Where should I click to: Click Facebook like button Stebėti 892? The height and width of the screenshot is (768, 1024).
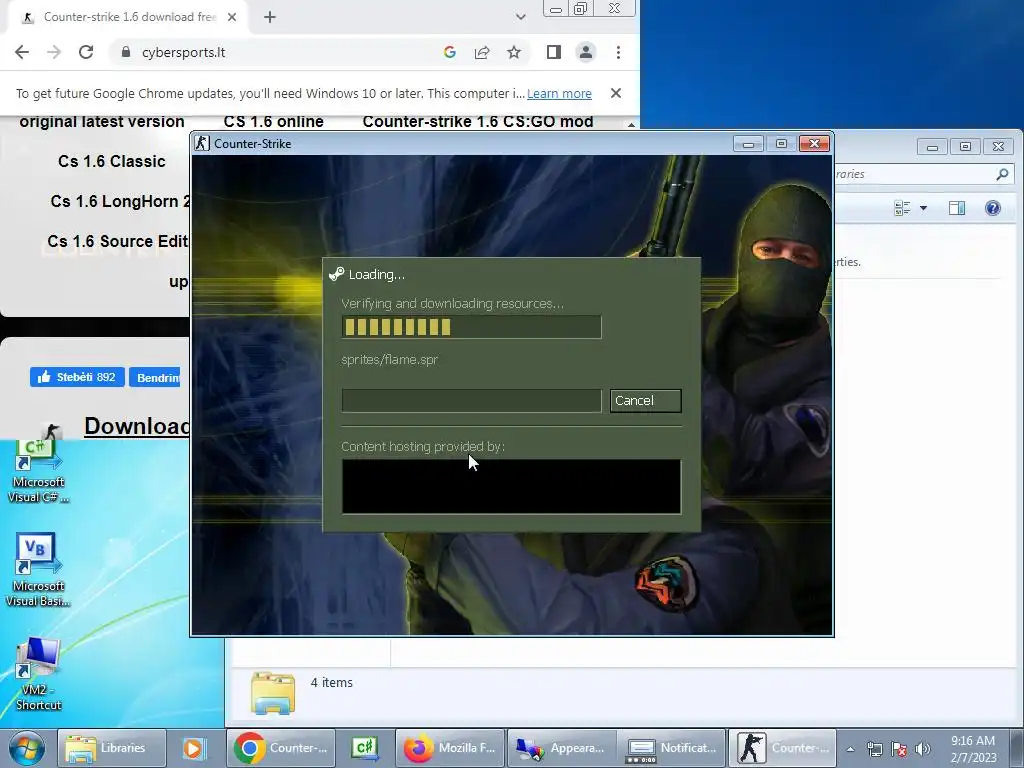tap(77, 377)
